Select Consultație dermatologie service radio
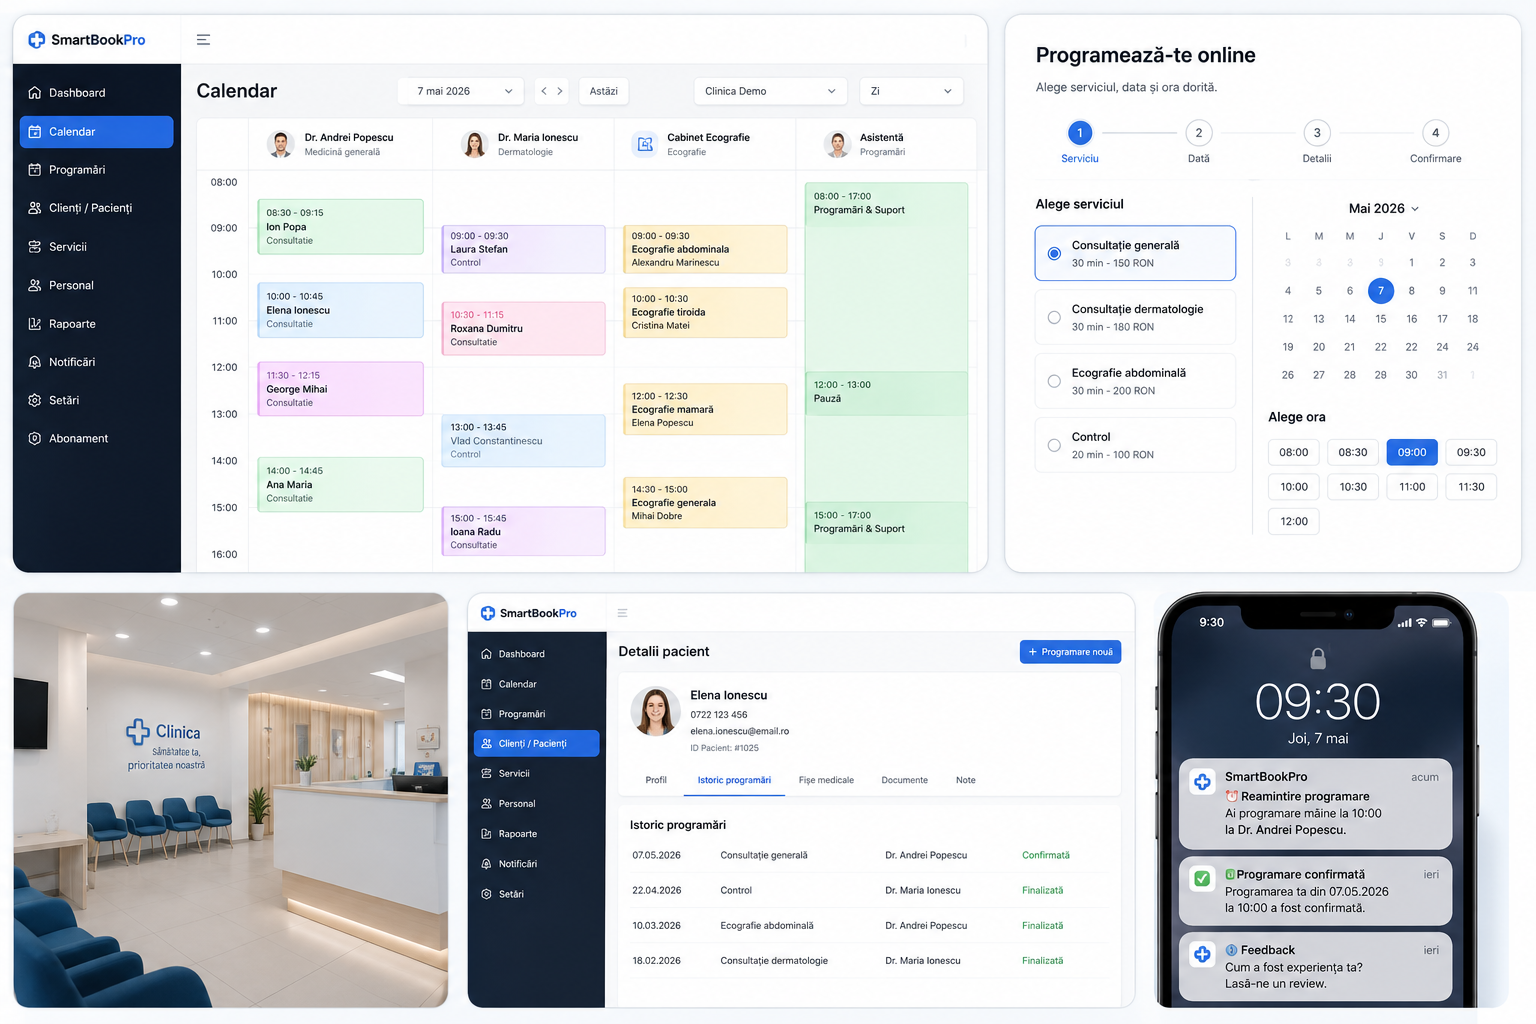The width and height of the screenshot is (1536, 1024). 1054,317
